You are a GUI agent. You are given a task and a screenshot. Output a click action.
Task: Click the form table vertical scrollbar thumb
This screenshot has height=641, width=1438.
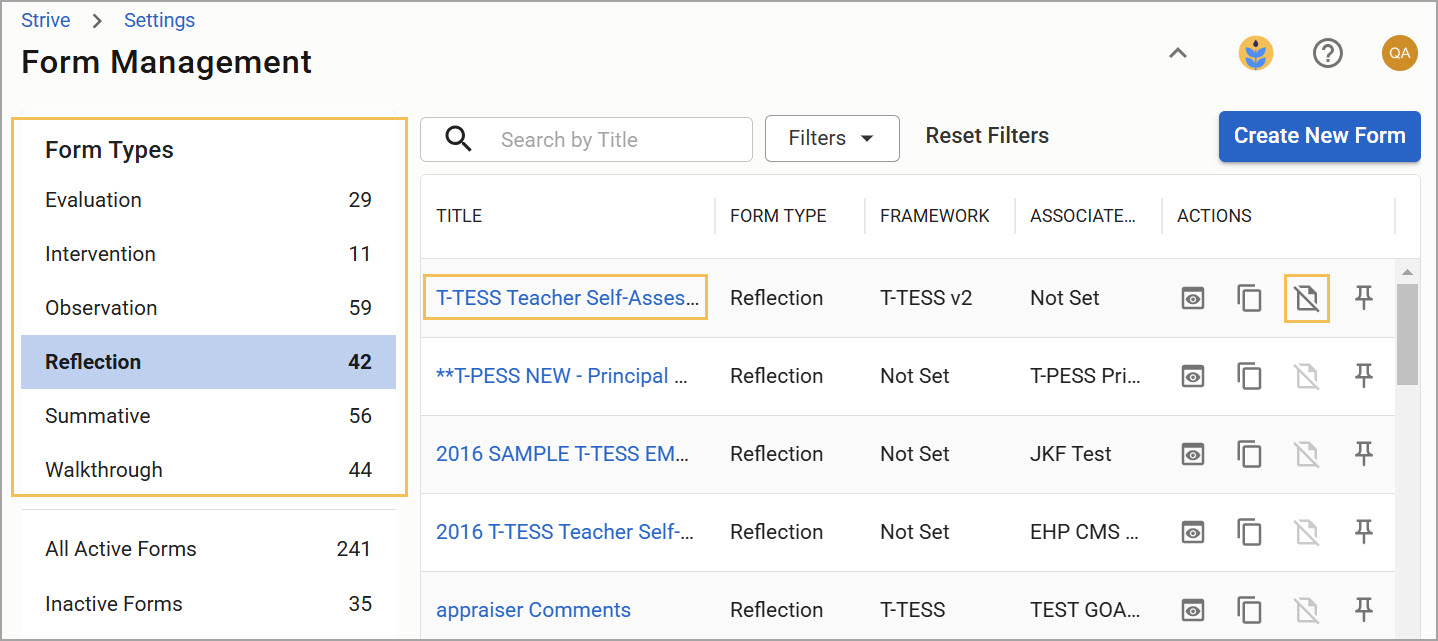pos(1407,335)
